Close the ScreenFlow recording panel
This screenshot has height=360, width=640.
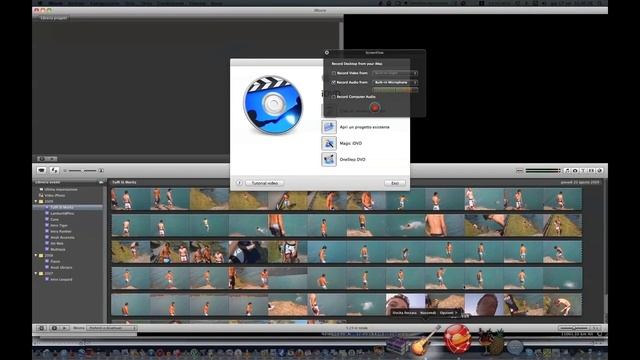(x=327, y=53)
